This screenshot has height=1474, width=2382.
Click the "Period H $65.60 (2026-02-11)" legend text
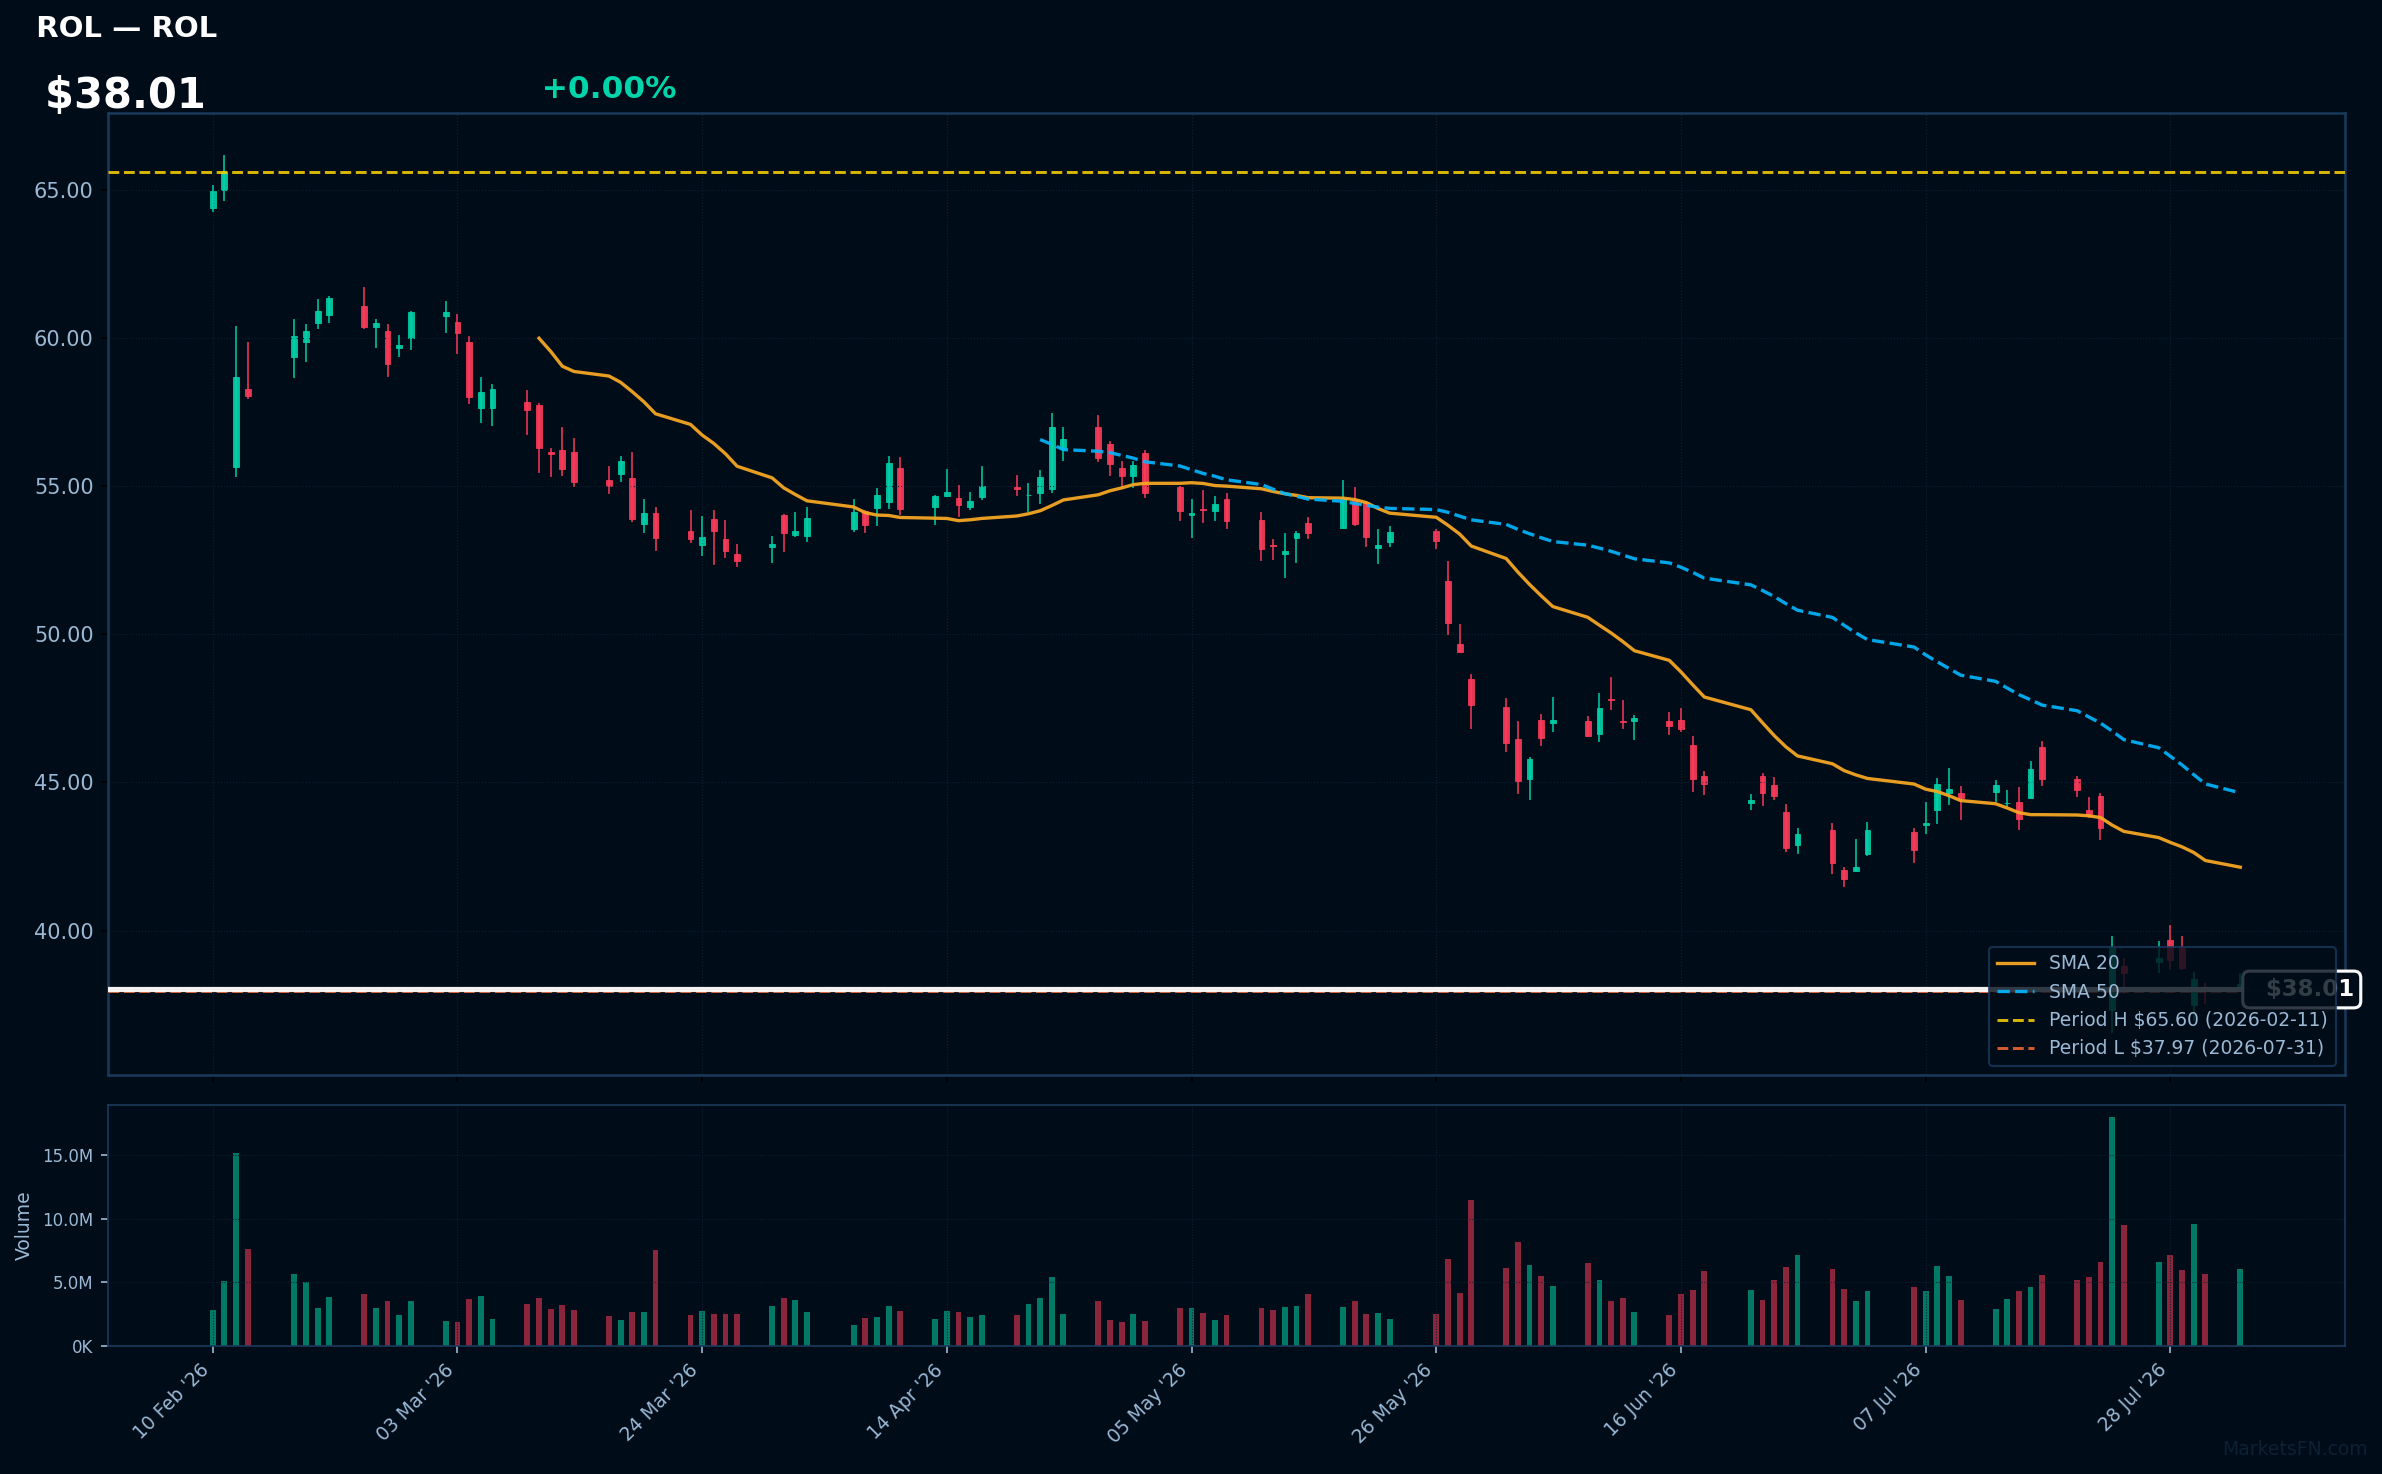tap(2188, 1020)
